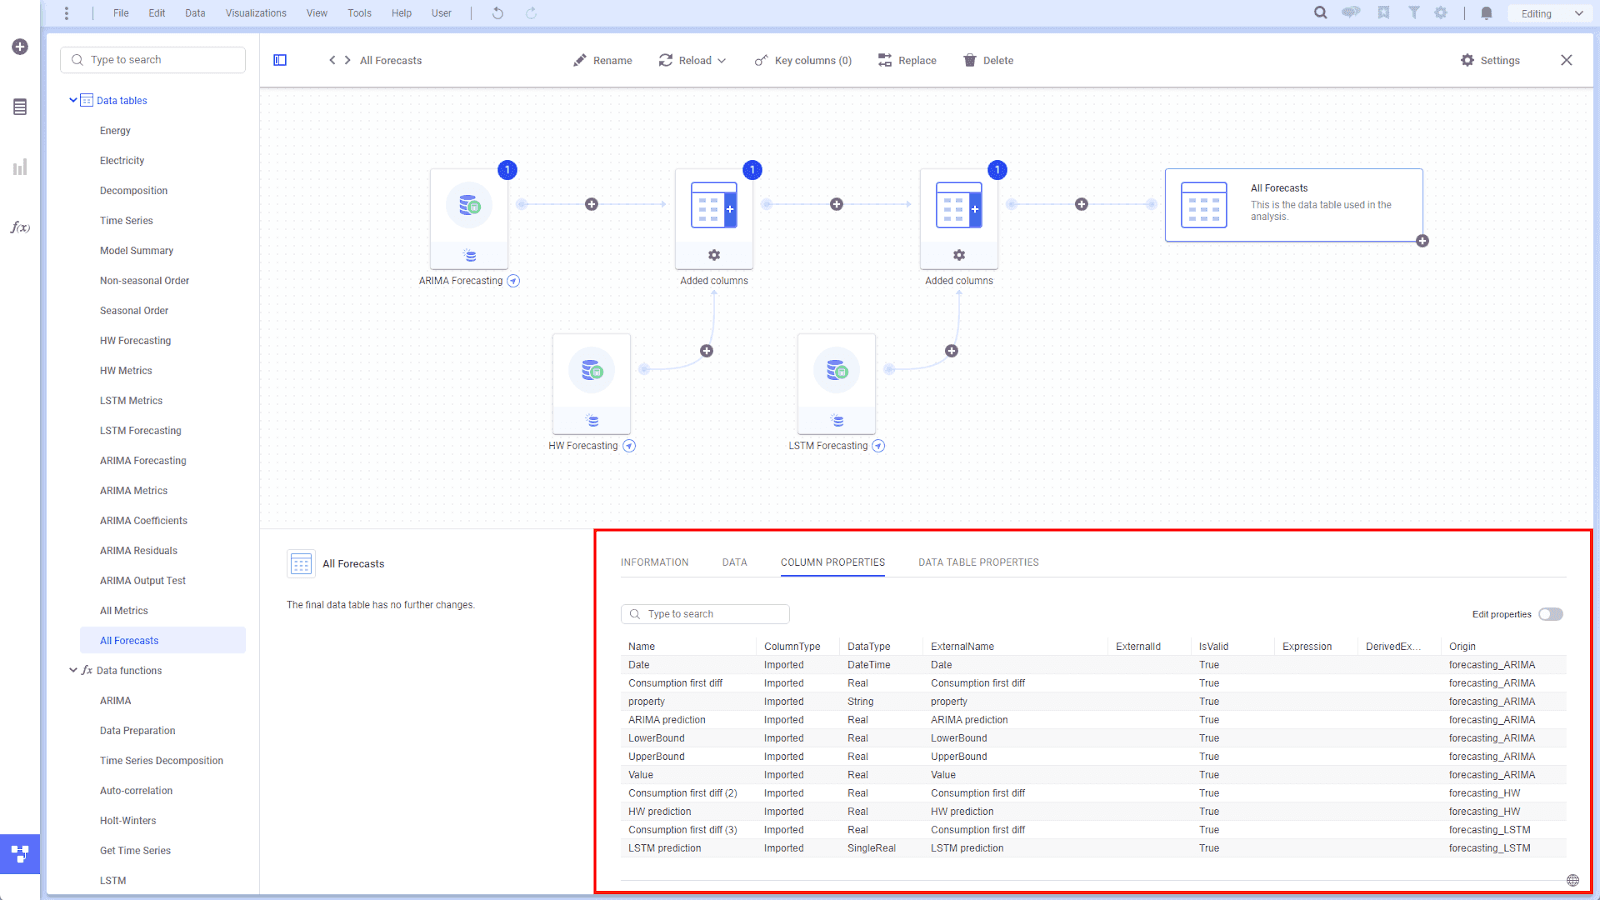1600x900 pixels.
Task: Click the Delete button
Action: (x=988, y=60)
